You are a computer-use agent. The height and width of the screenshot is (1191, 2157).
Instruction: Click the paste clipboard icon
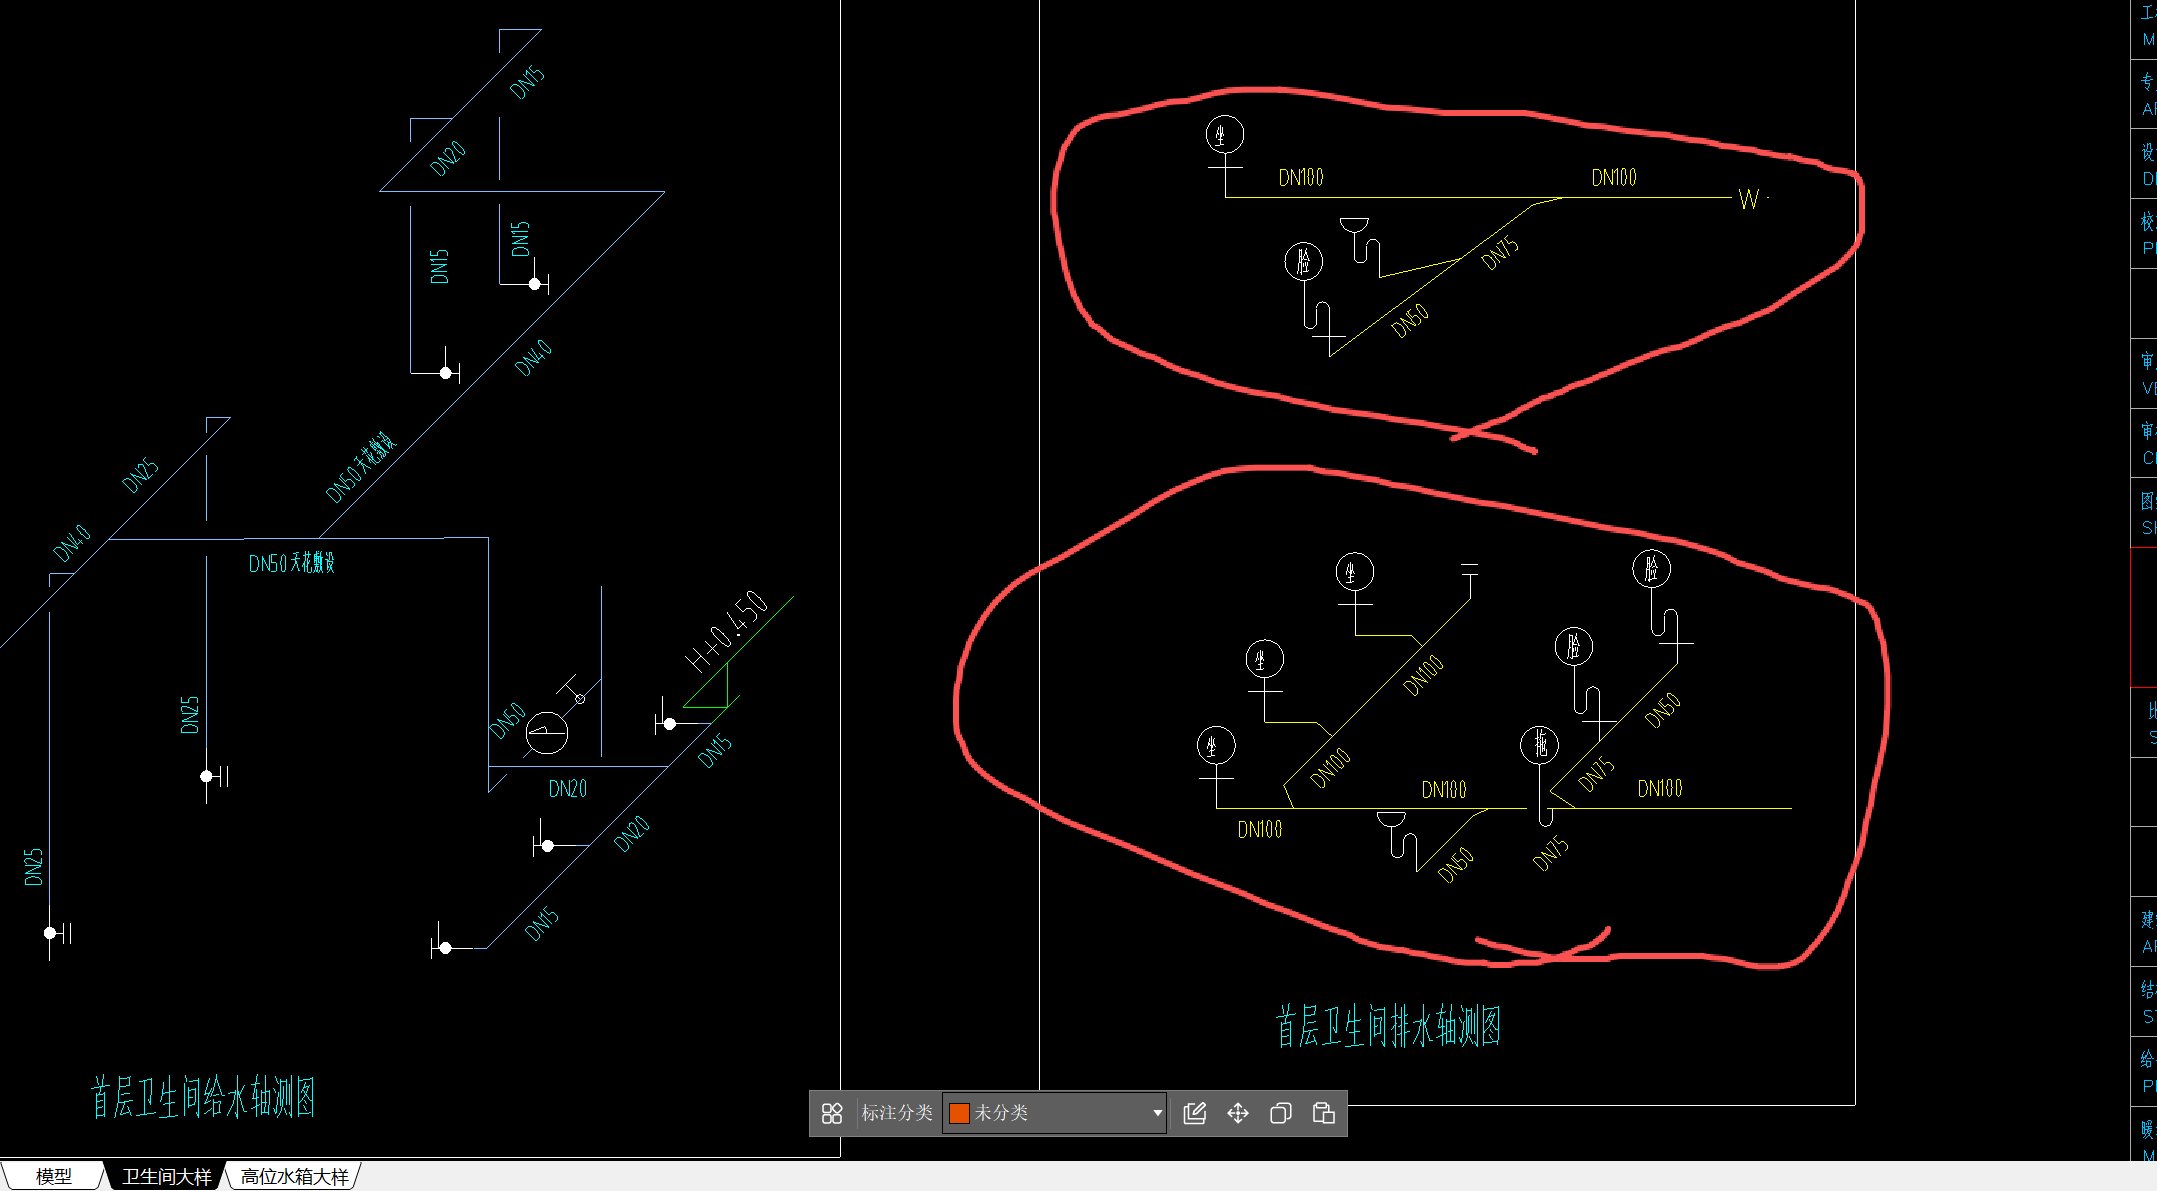[x=1323, y=1113]
